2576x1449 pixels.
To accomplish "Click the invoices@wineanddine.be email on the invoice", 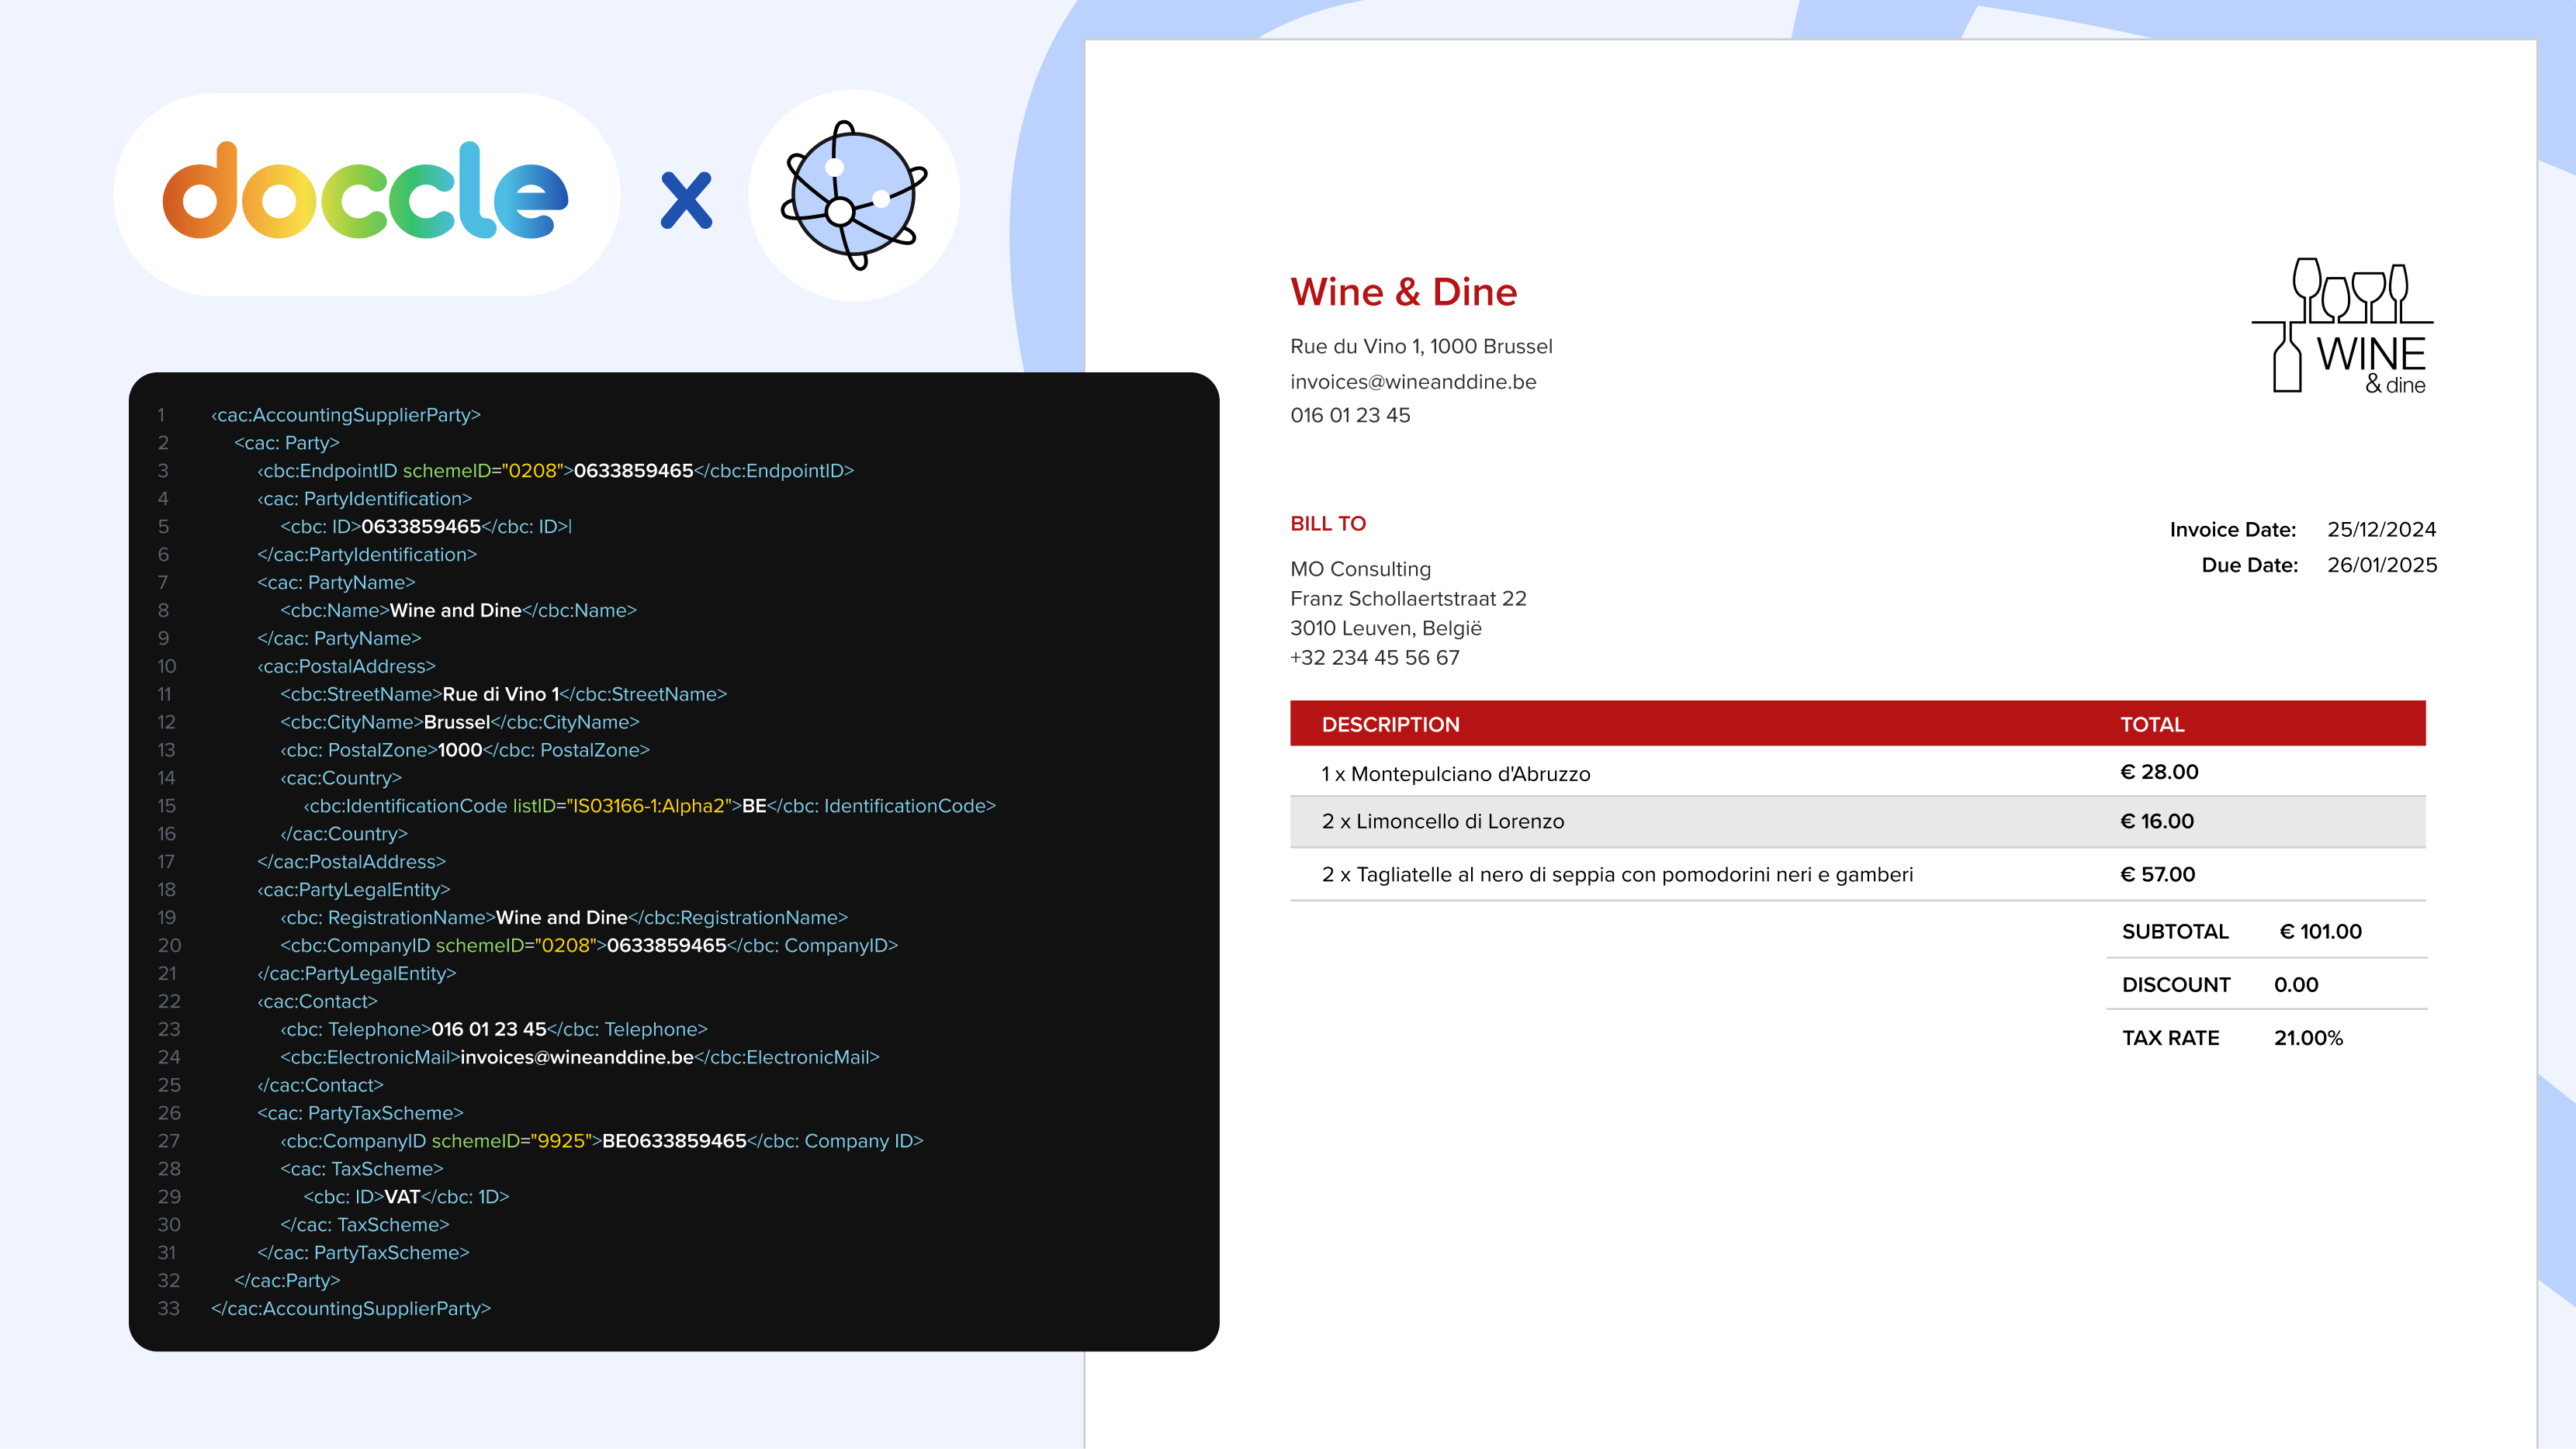I will coord(1413,381).
